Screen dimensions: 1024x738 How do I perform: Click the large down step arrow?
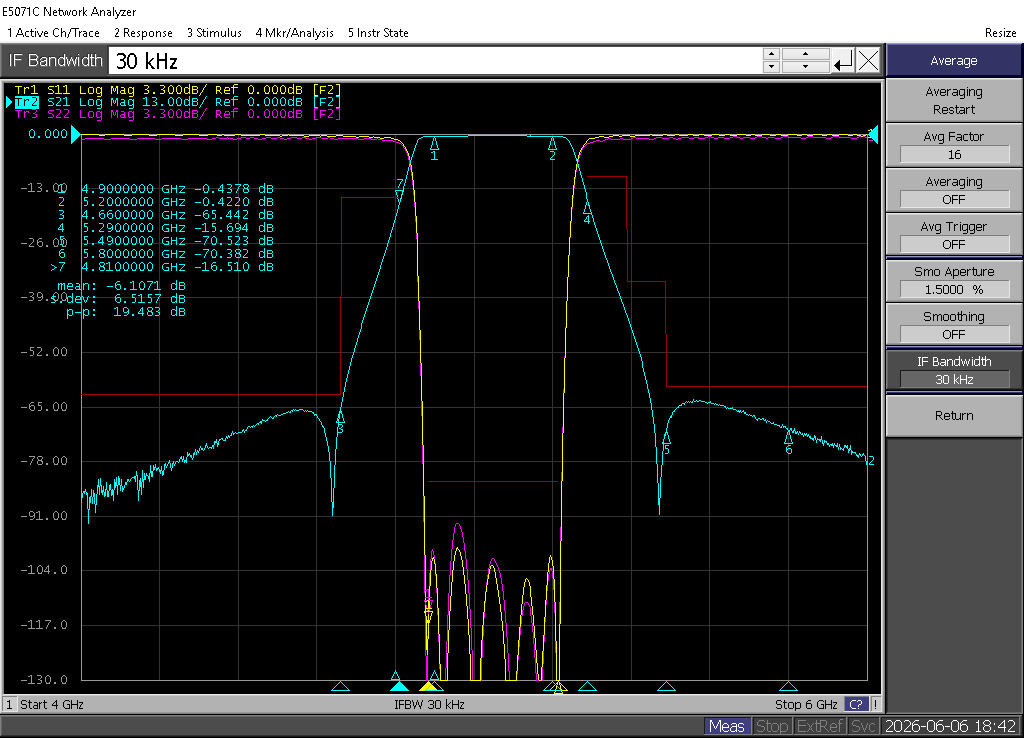[x=805, y=67]
